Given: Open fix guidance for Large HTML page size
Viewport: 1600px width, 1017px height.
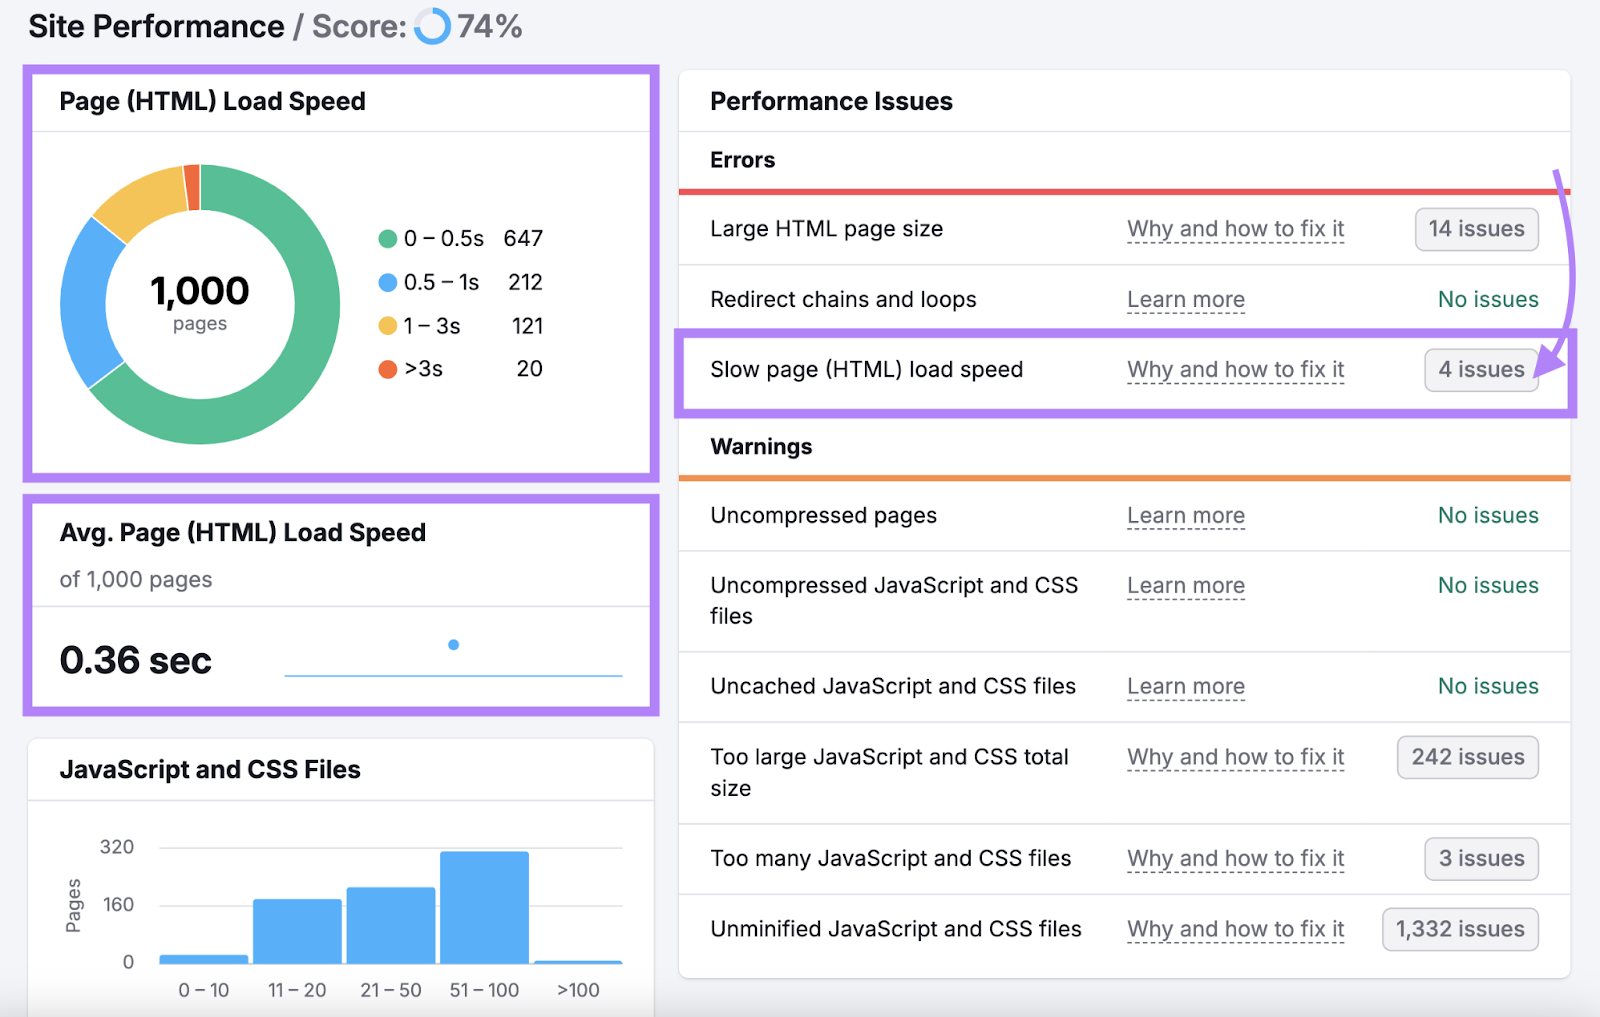Looking at the screenshot, I should (x=1235, y=229).
